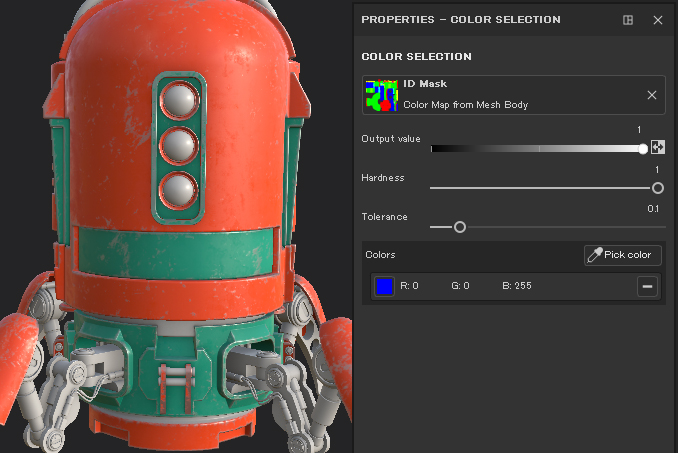Viewport: 678px width, 453px height.
Task: Click the R: 0 red channel value
Action: [409, 287]
